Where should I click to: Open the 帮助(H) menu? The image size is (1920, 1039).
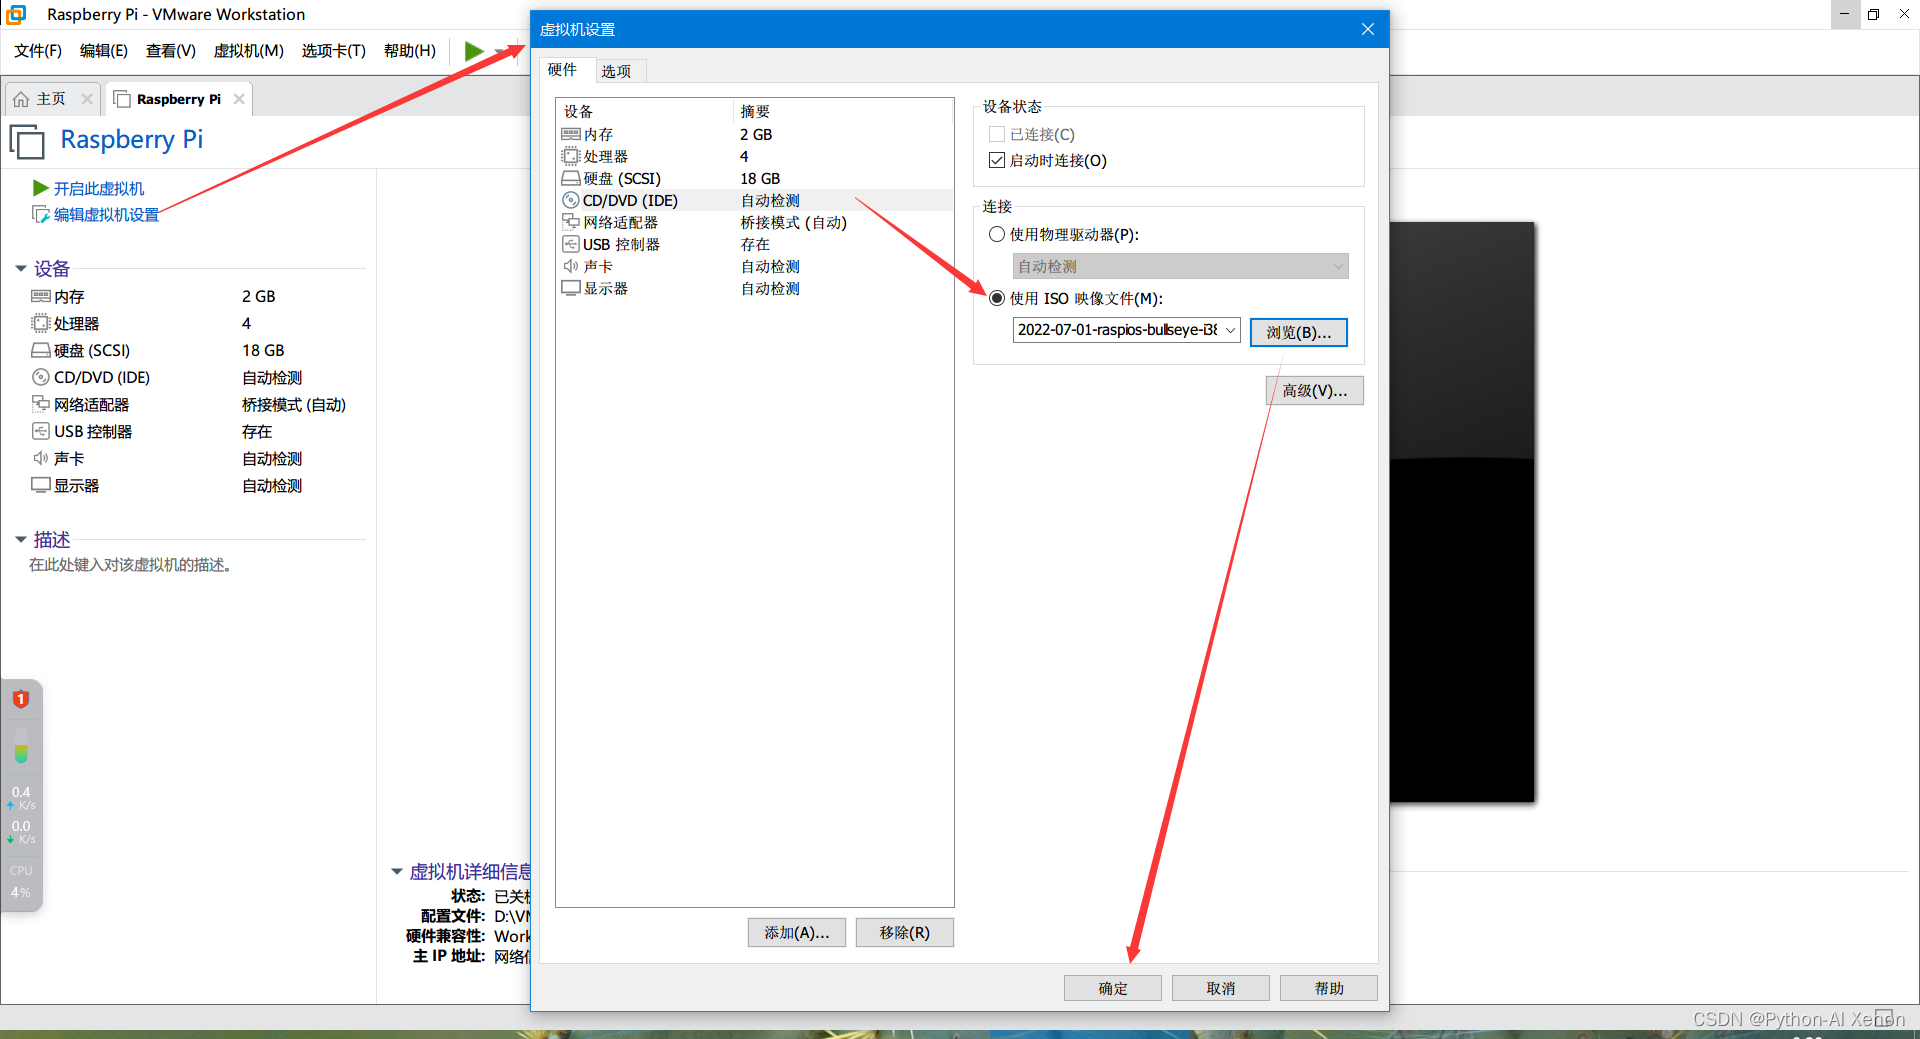(x=410, y=51)
